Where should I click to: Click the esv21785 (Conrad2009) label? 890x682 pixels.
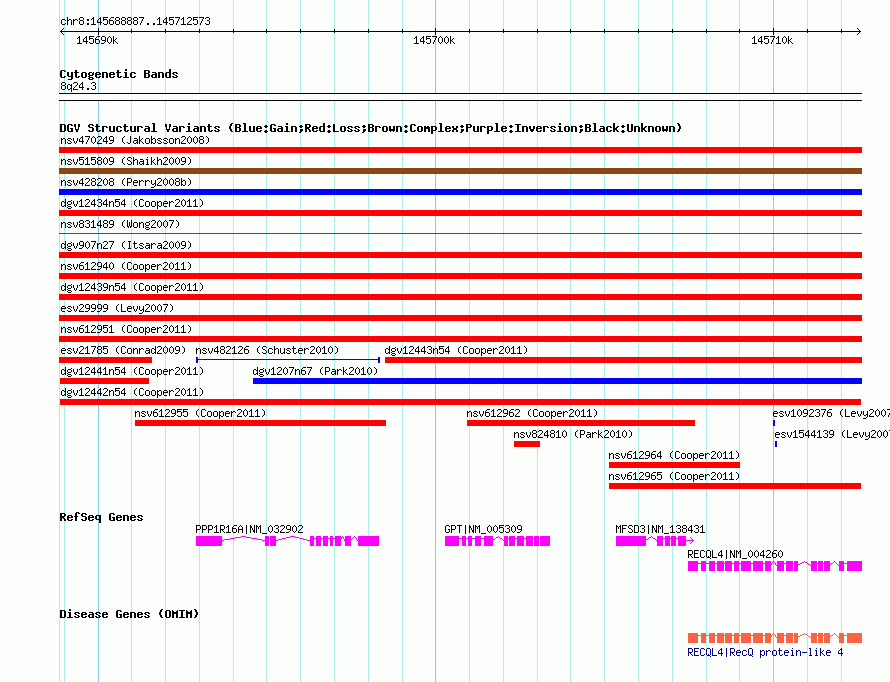click(123, 350)
